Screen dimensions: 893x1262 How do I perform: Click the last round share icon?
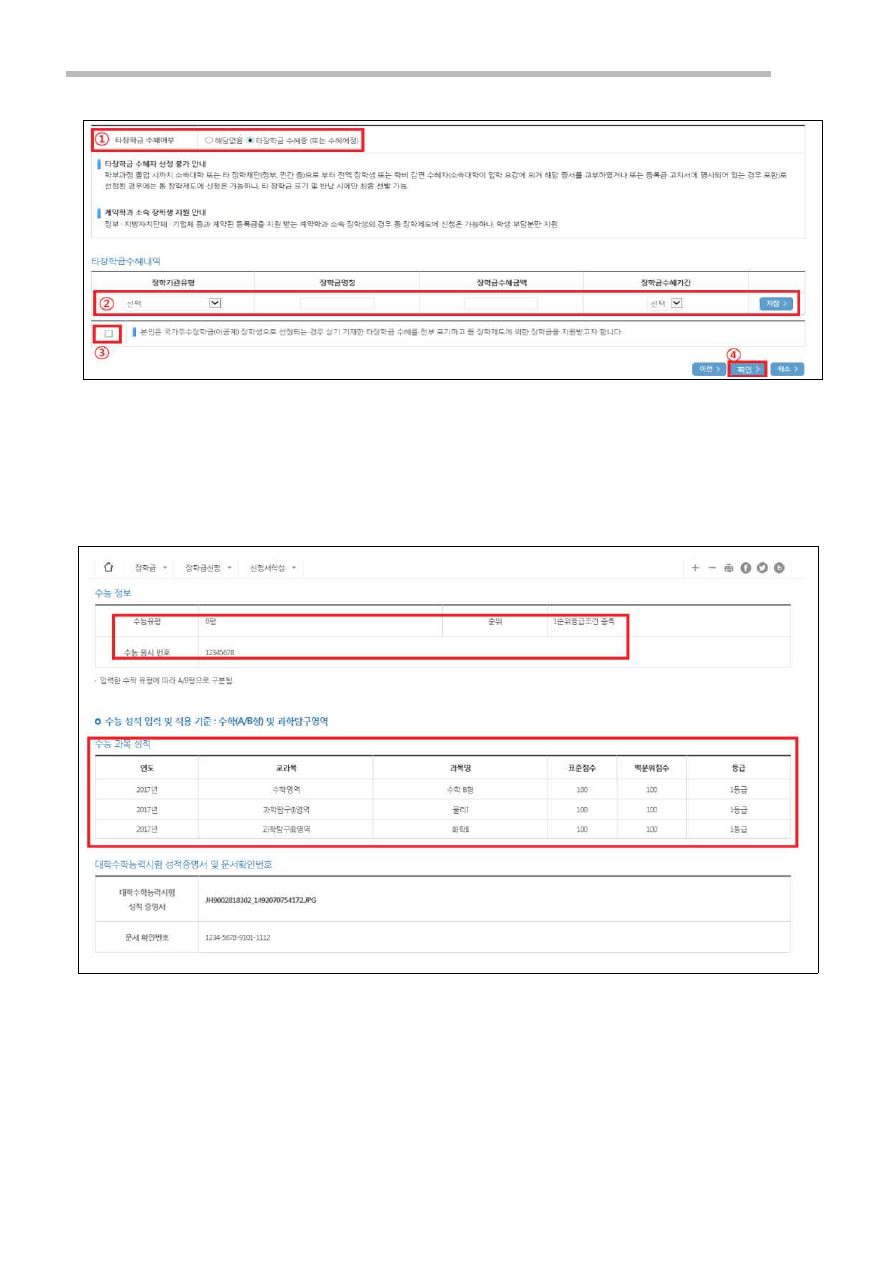[779, 567]
